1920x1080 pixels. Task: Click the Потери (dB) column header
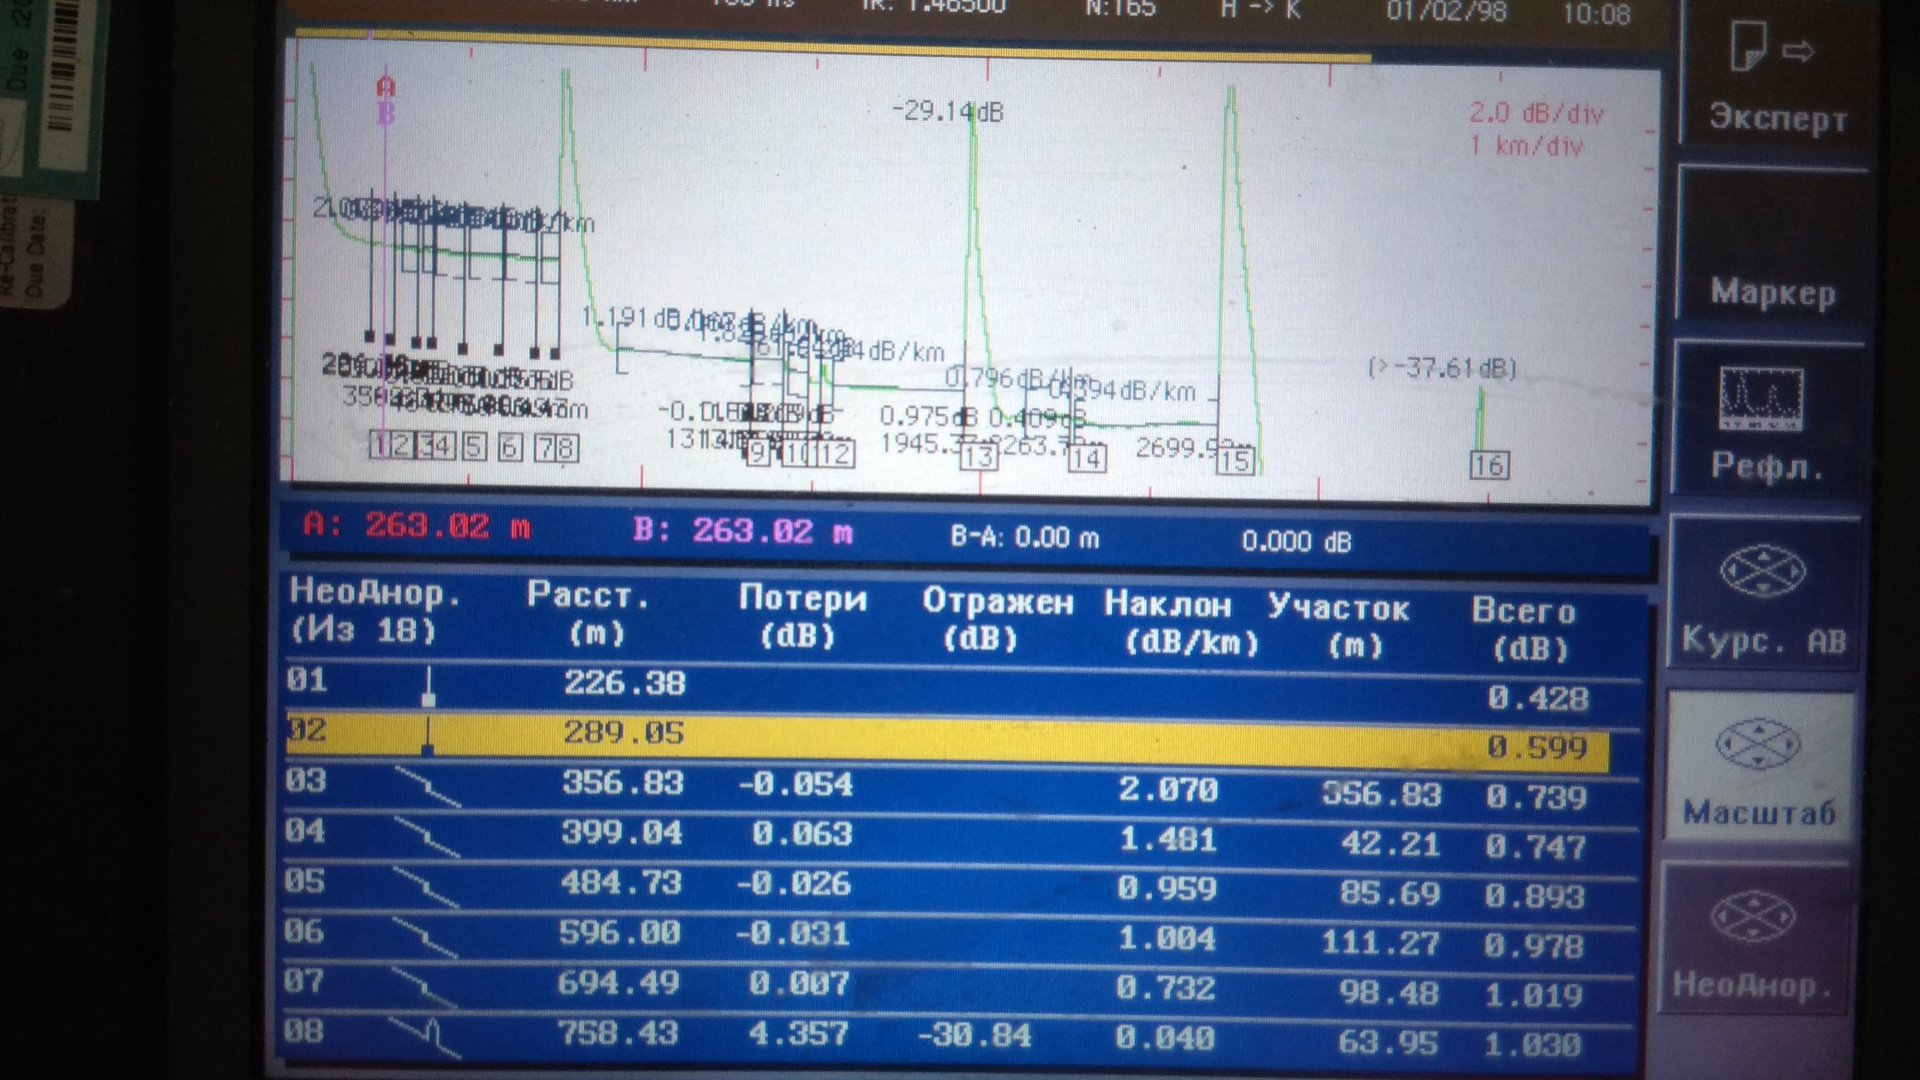802,616
